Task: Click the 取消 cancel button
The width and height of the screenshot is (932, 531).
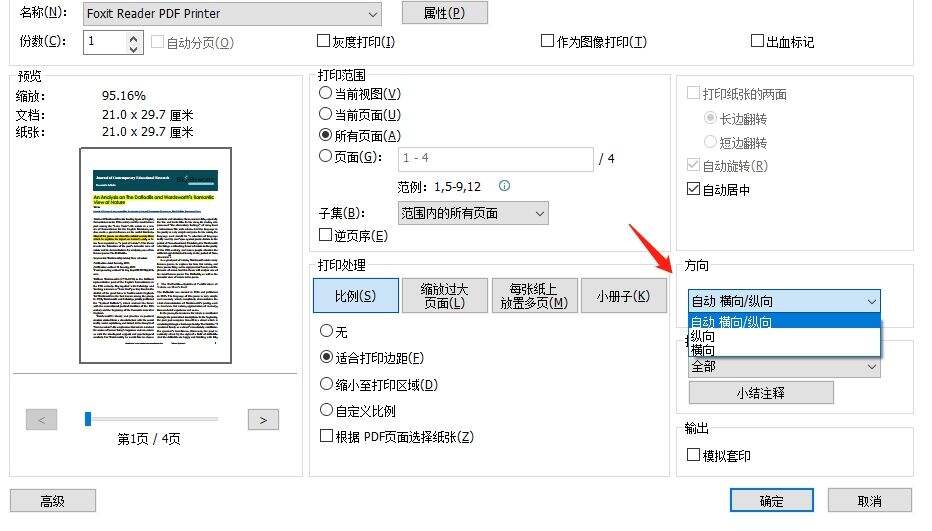Action: point(870,501)
